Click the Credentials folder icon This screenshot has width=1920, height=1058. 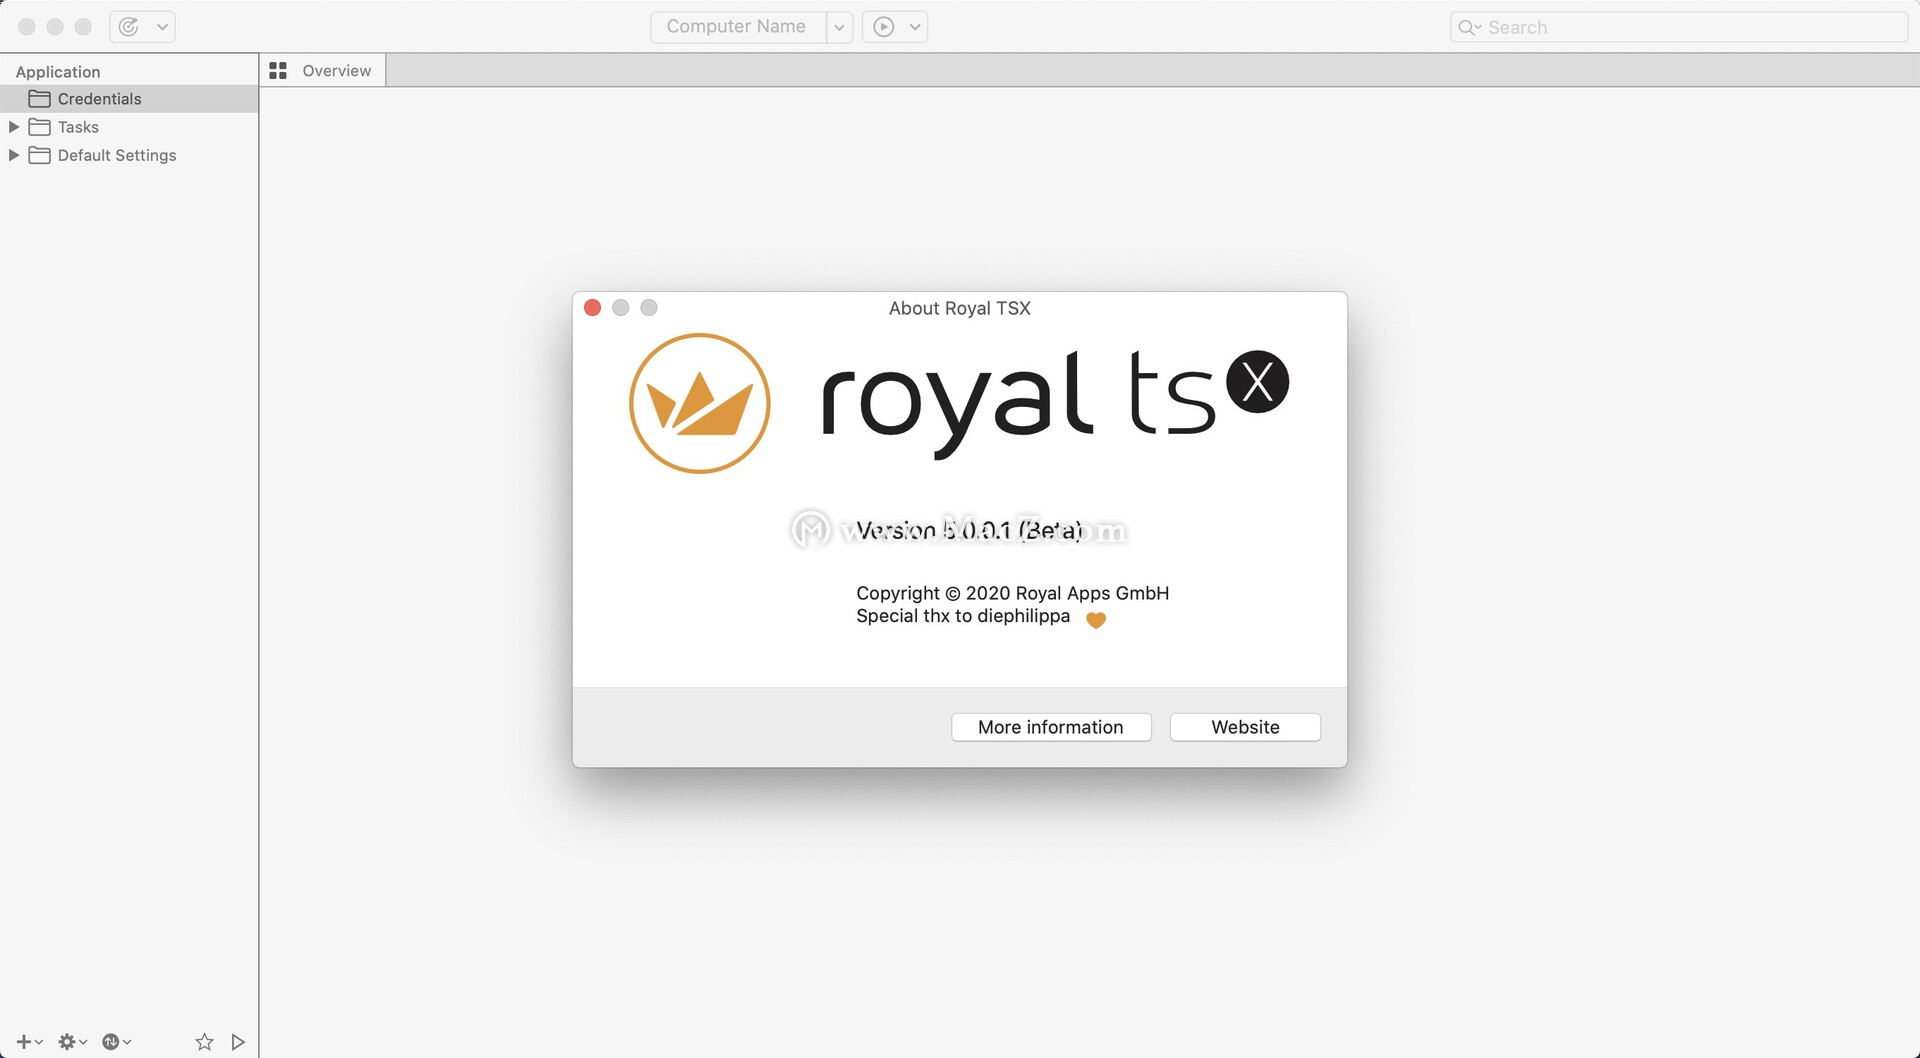click(39, 99)
